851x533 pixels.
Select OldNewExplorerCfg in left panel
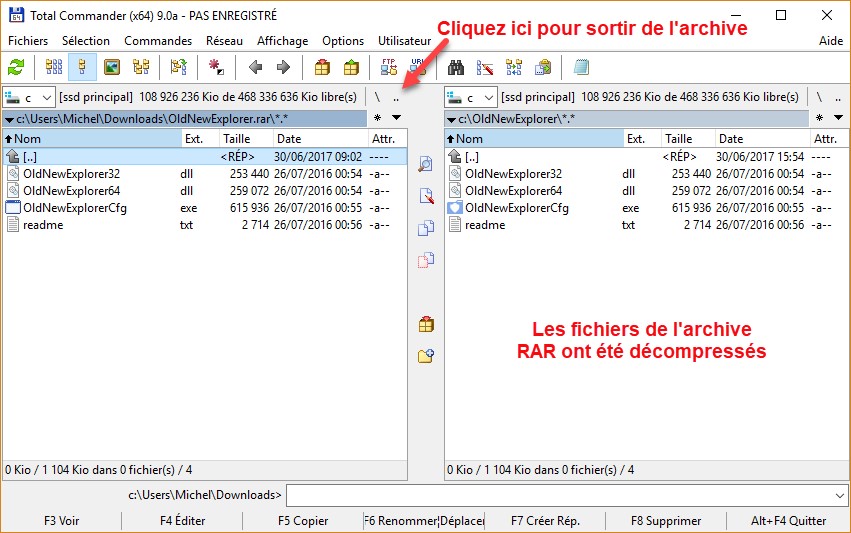click(205, 208)
